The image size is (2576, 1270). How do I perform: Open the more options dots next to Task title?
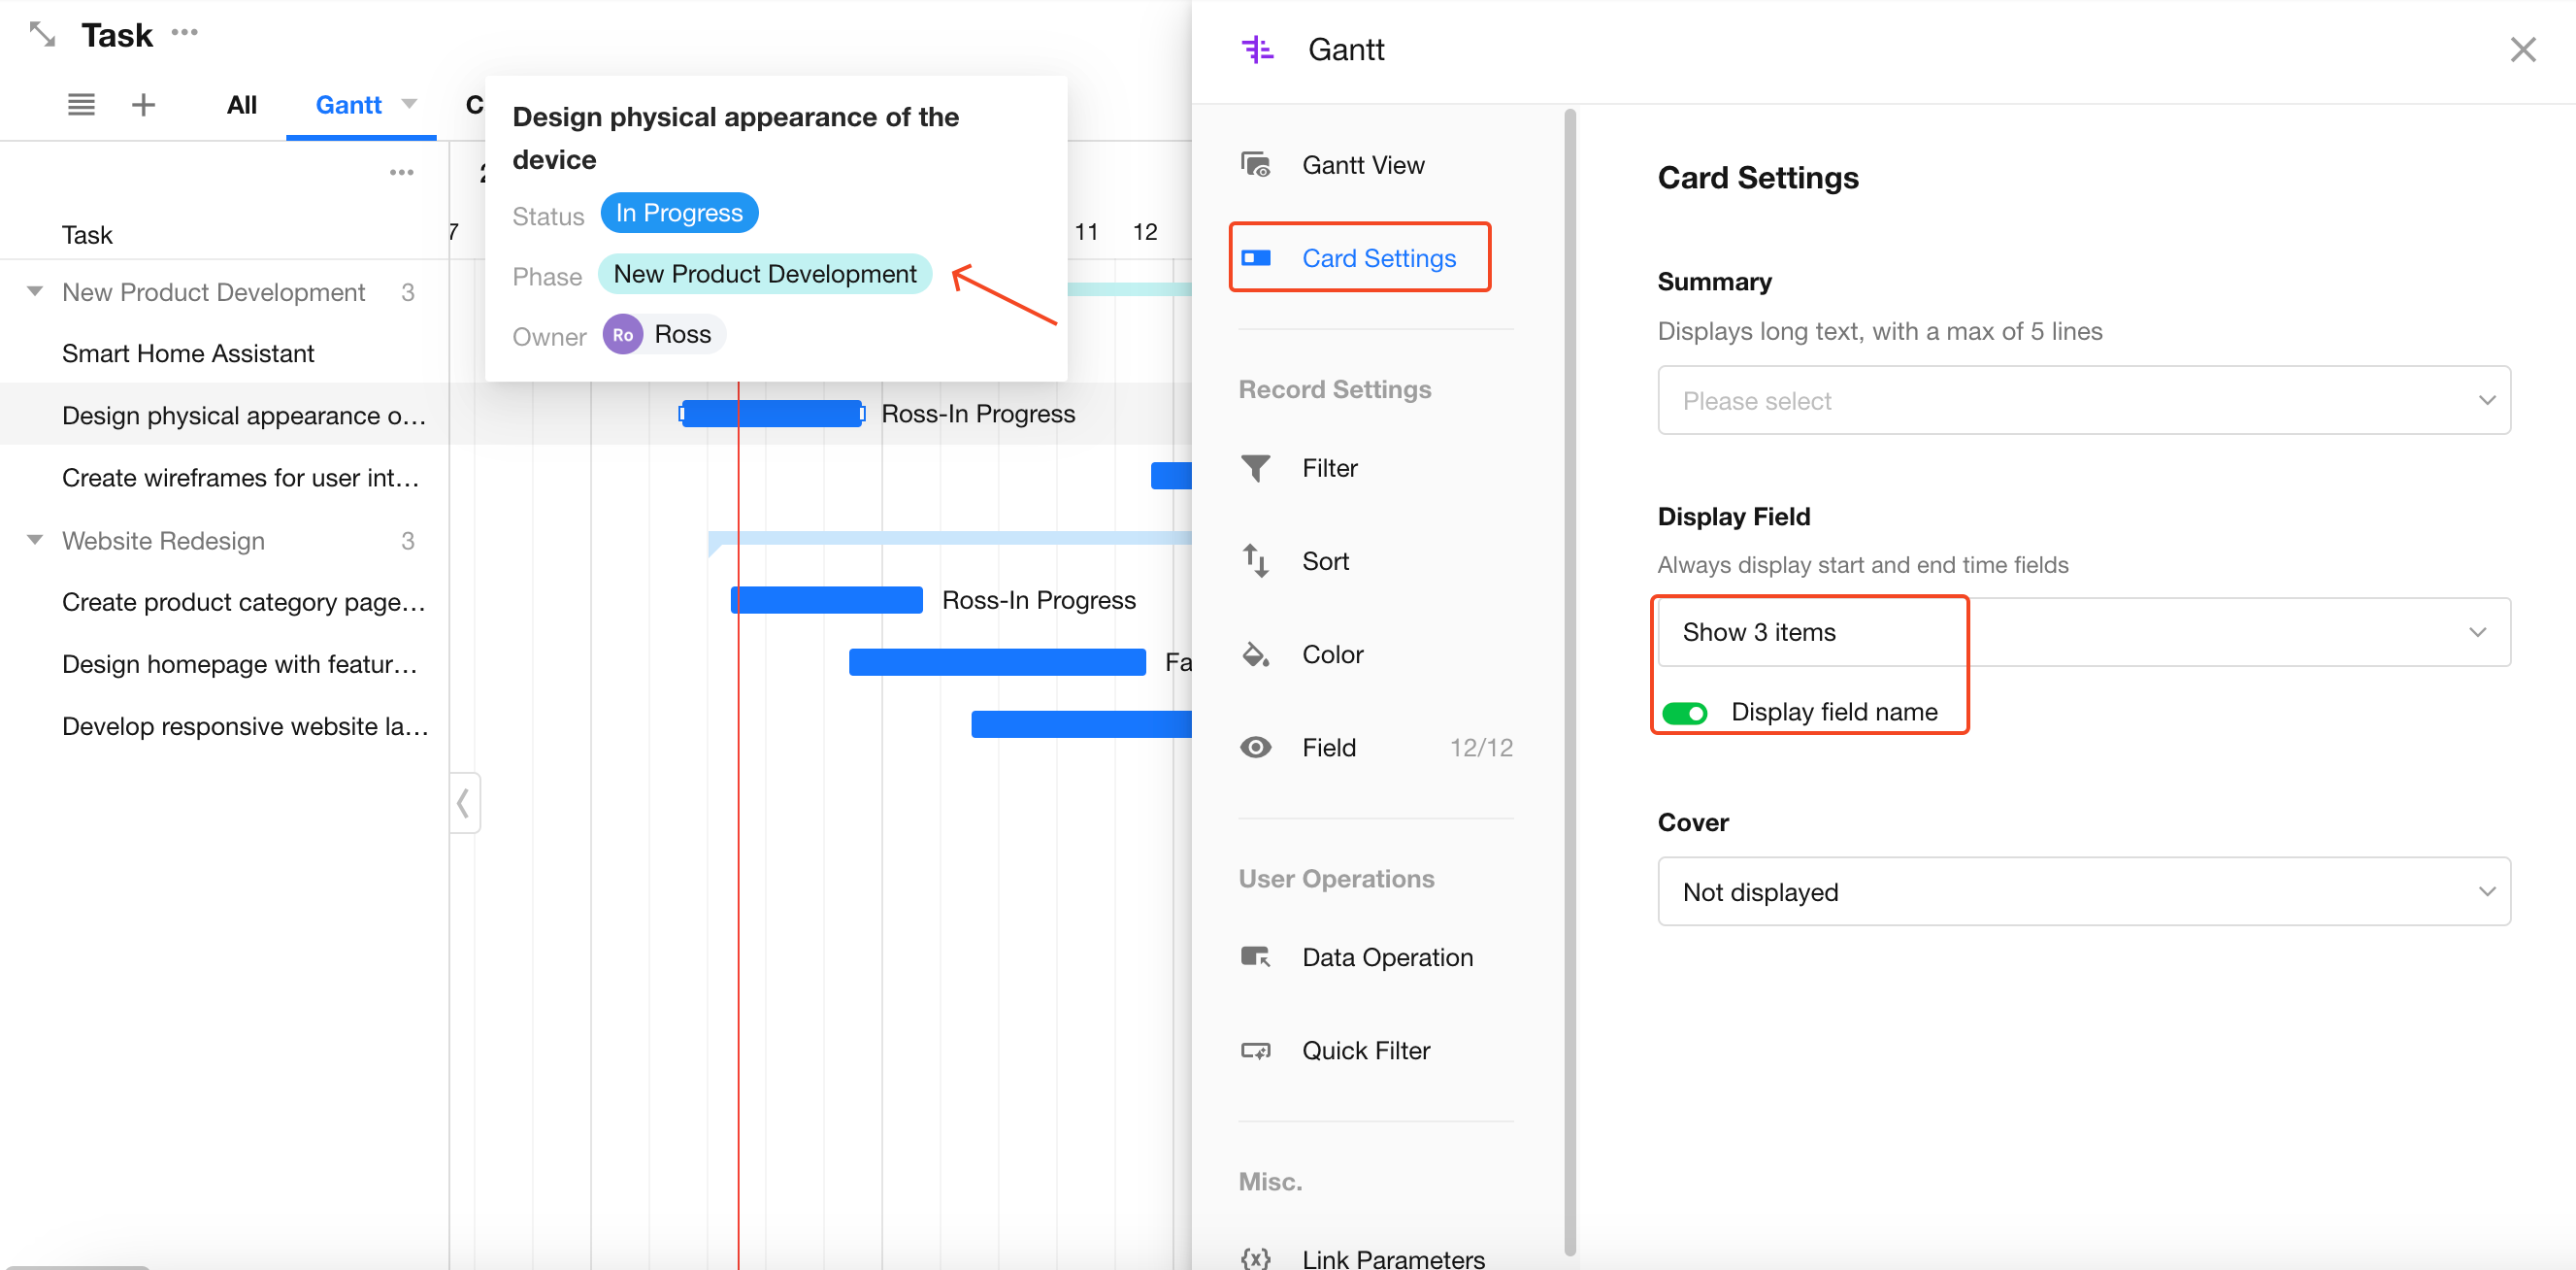point(185,33)
